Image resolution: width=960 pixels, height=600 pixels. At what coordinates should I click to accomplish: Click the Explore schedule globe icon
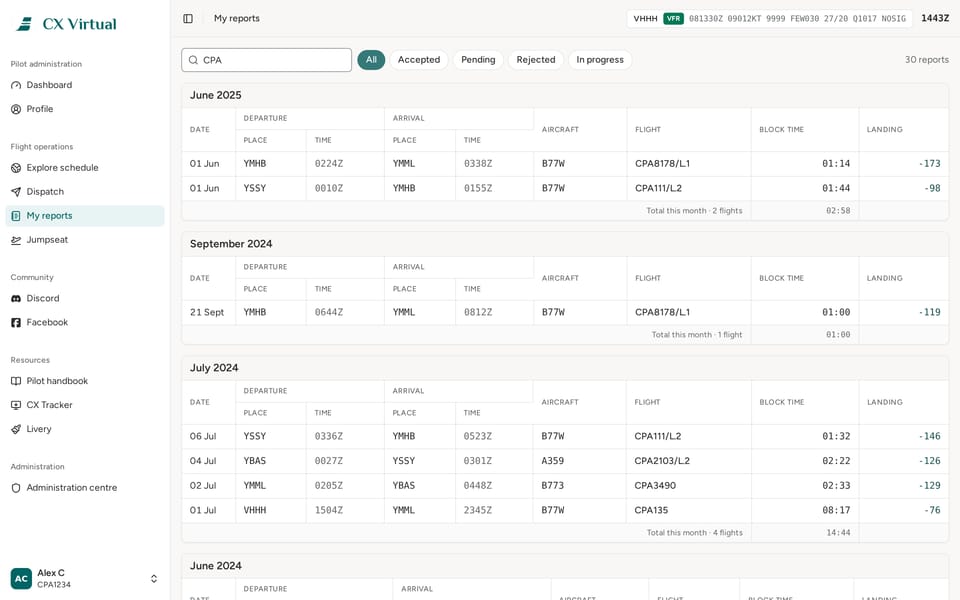click(16, 168)
